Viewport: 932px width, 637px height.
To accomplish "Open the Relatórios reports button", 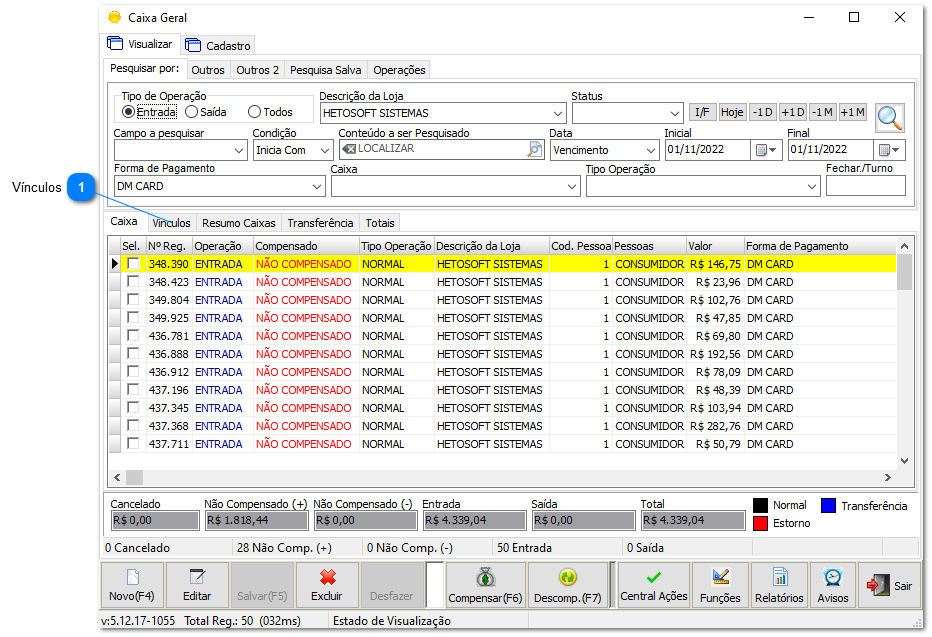I will click(x=779, y=585).
